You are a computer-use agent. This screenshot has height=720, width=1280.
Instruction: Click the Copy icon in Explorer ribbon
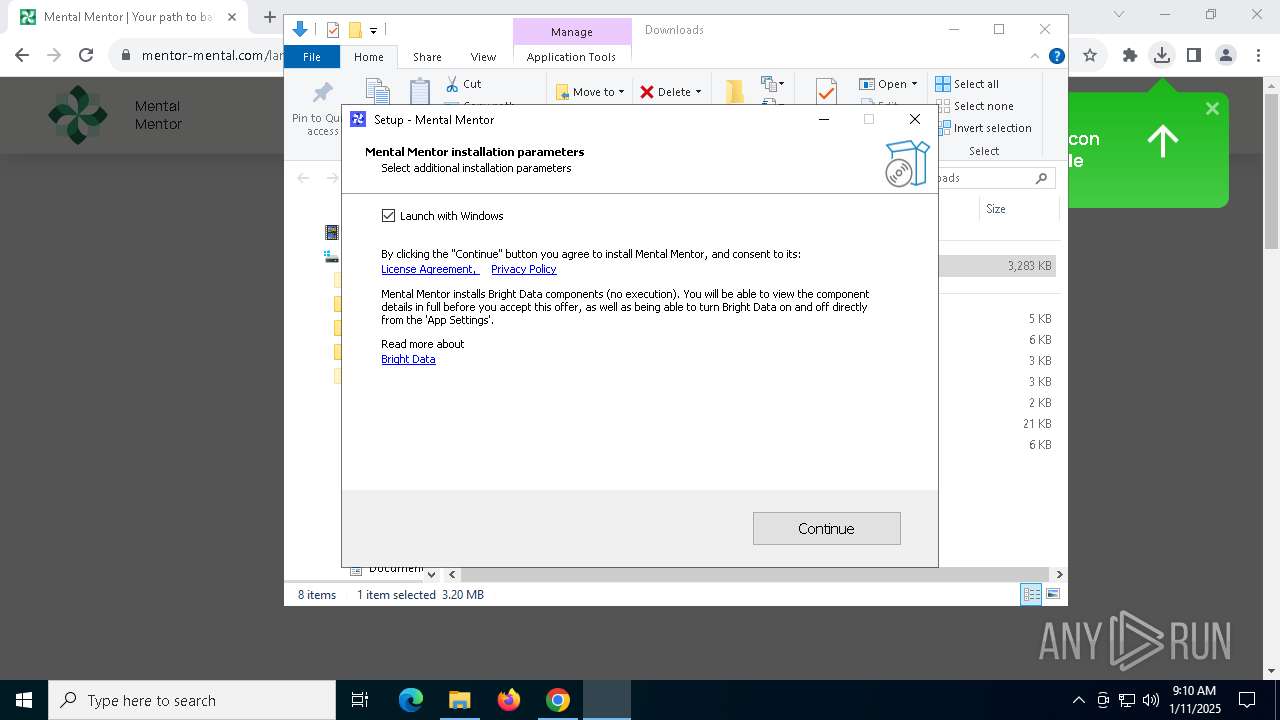click(x=377, y=92)
